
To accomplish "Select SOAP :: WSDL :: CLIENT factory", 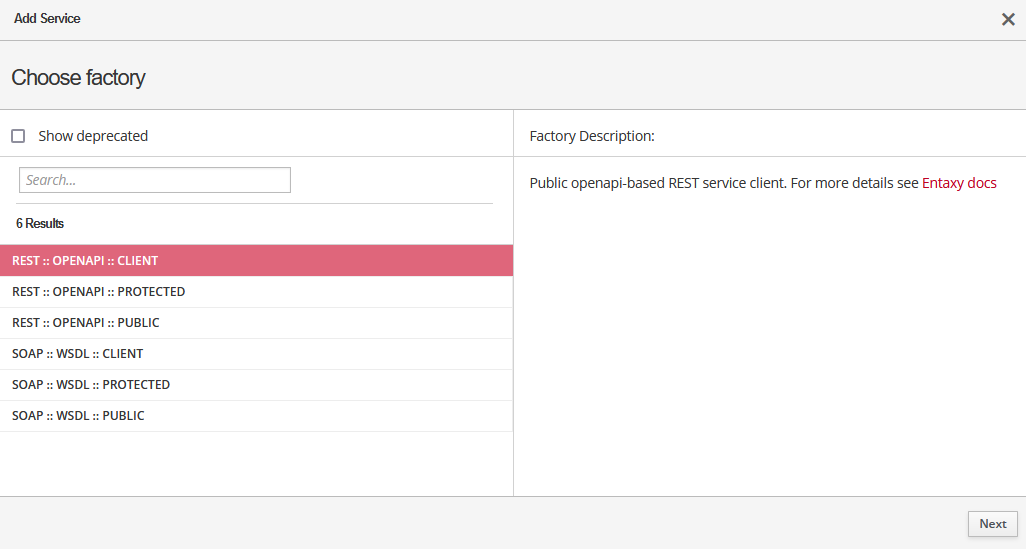I will [x=77, y=354].
